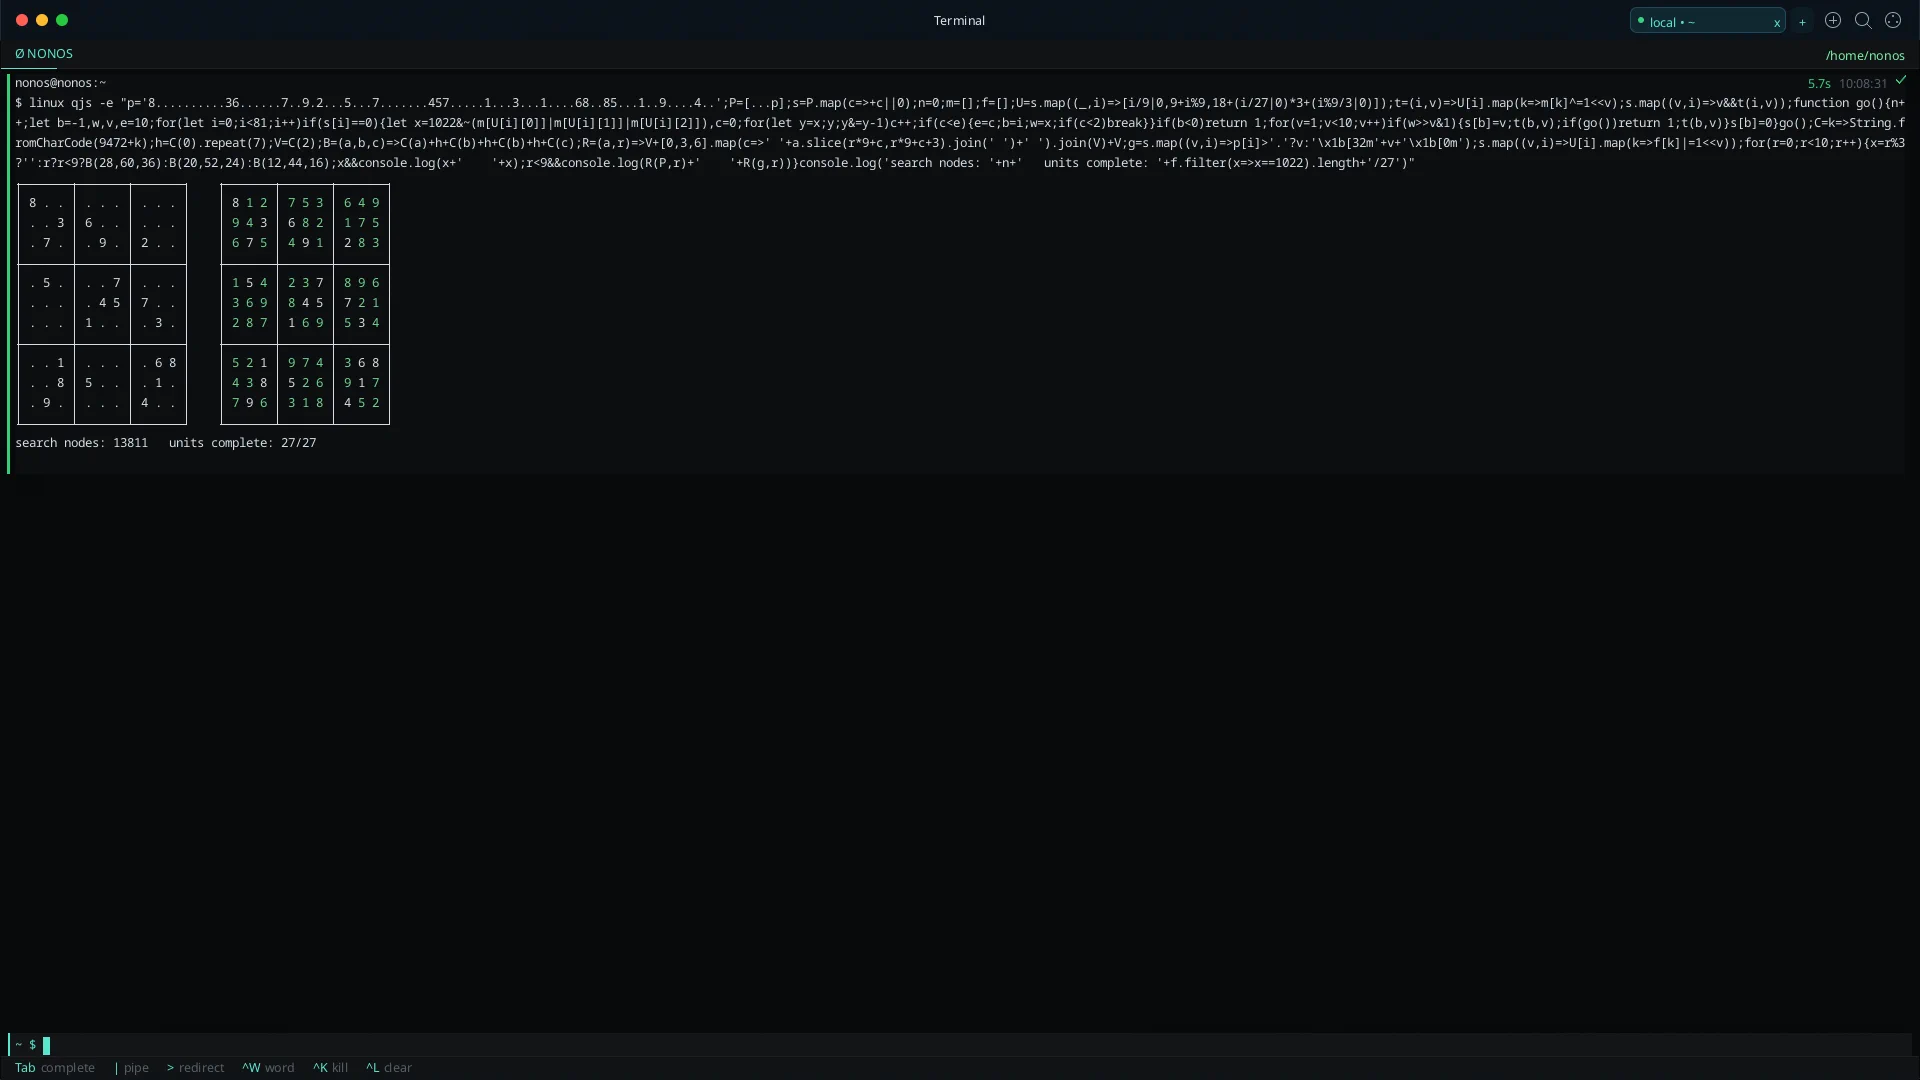Click the nonos@nonos:~ prompt header

(x=60, y=83)
